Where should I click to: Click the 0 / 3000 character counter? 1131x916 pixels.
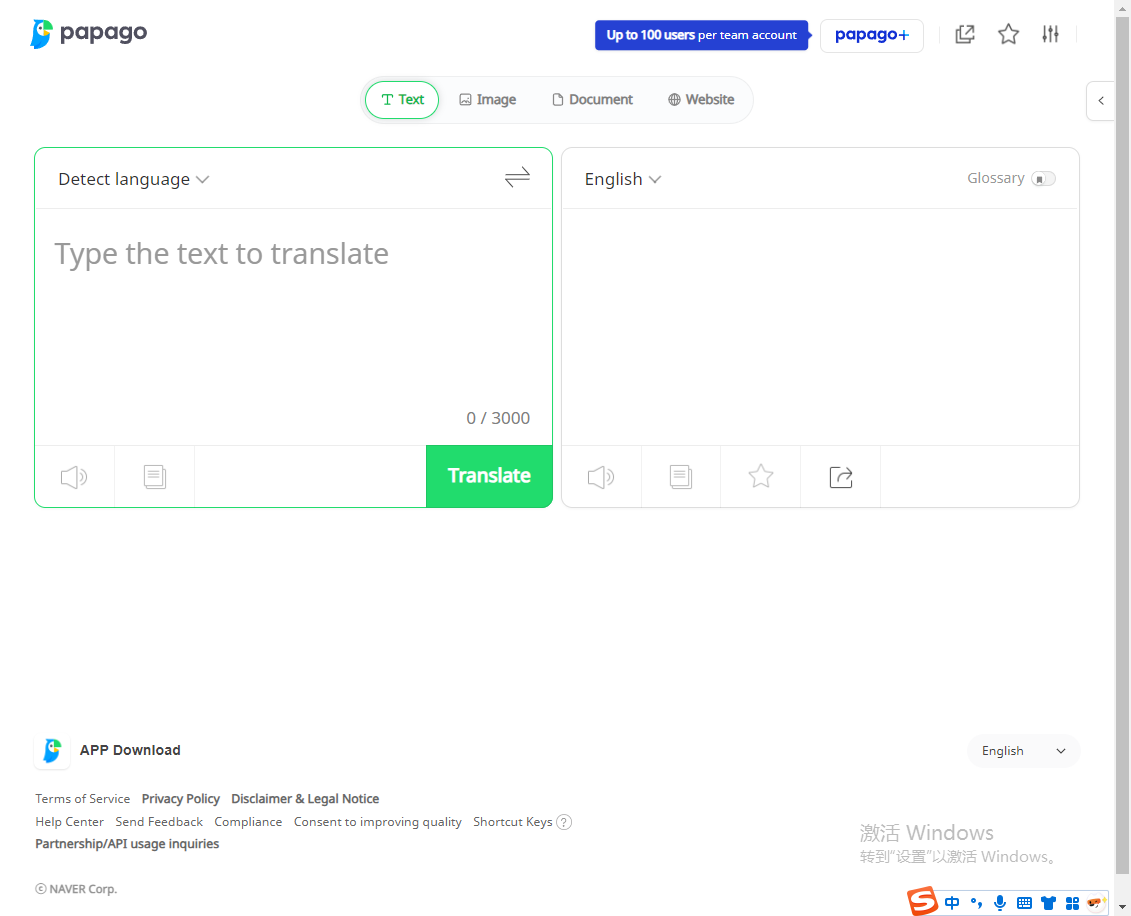[498, 418]
